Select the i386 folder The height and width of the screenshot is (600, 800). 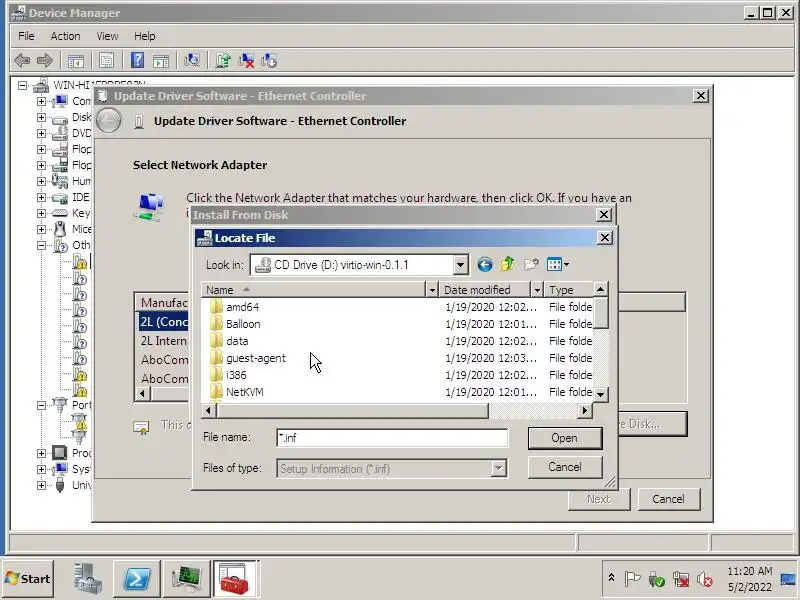[236, 375]
